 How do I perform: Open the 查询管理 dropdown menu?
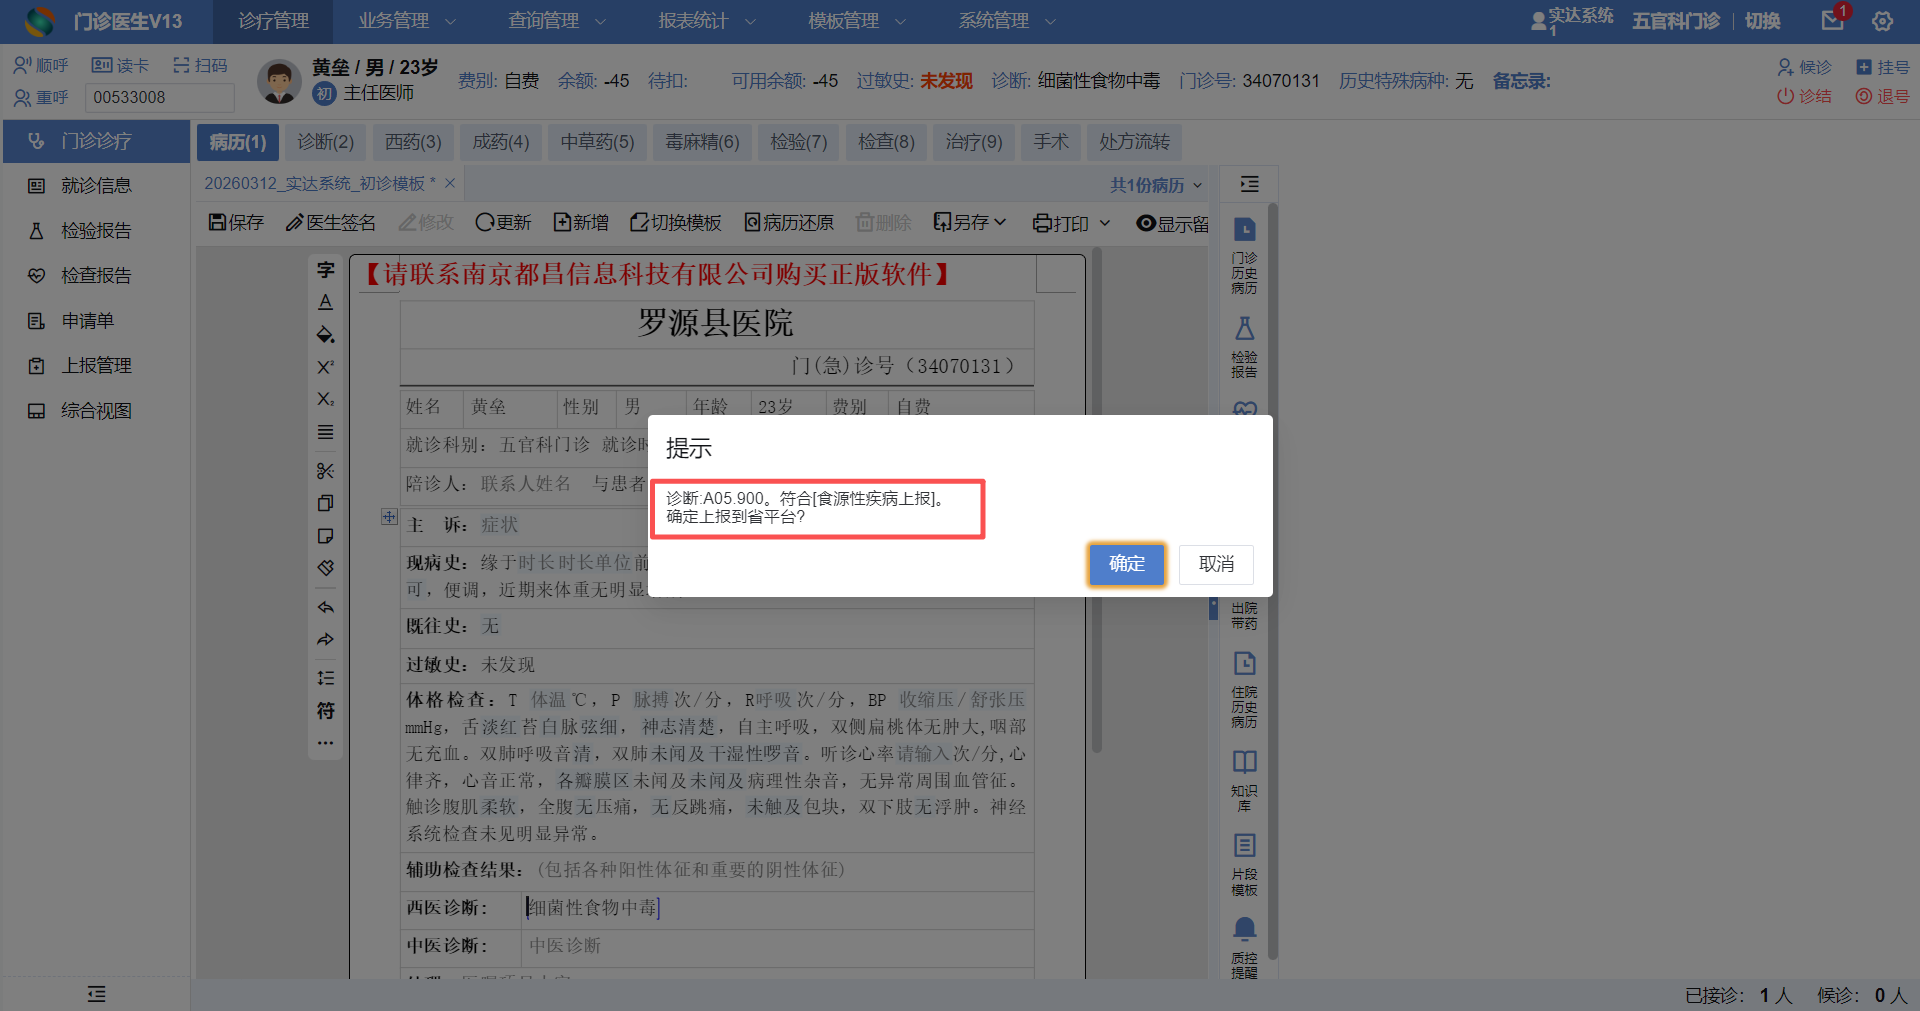pyautogui.click(x=557, y=21)
